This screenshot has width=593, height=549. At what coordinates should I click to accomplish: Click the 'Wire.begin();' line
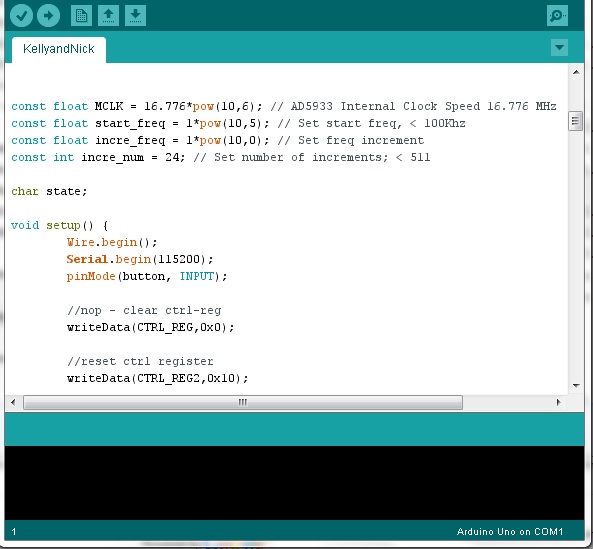[112, 242]
